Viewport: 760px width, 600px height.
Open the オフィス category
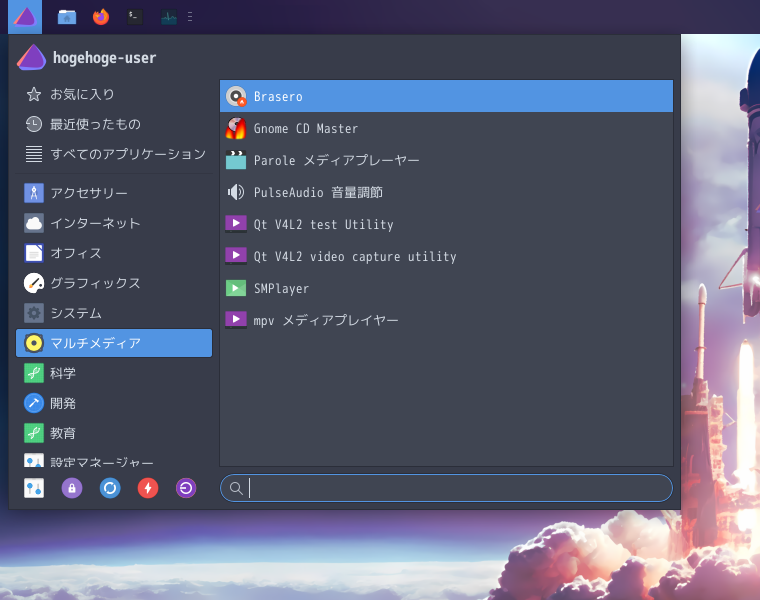[x=114, y=253]
